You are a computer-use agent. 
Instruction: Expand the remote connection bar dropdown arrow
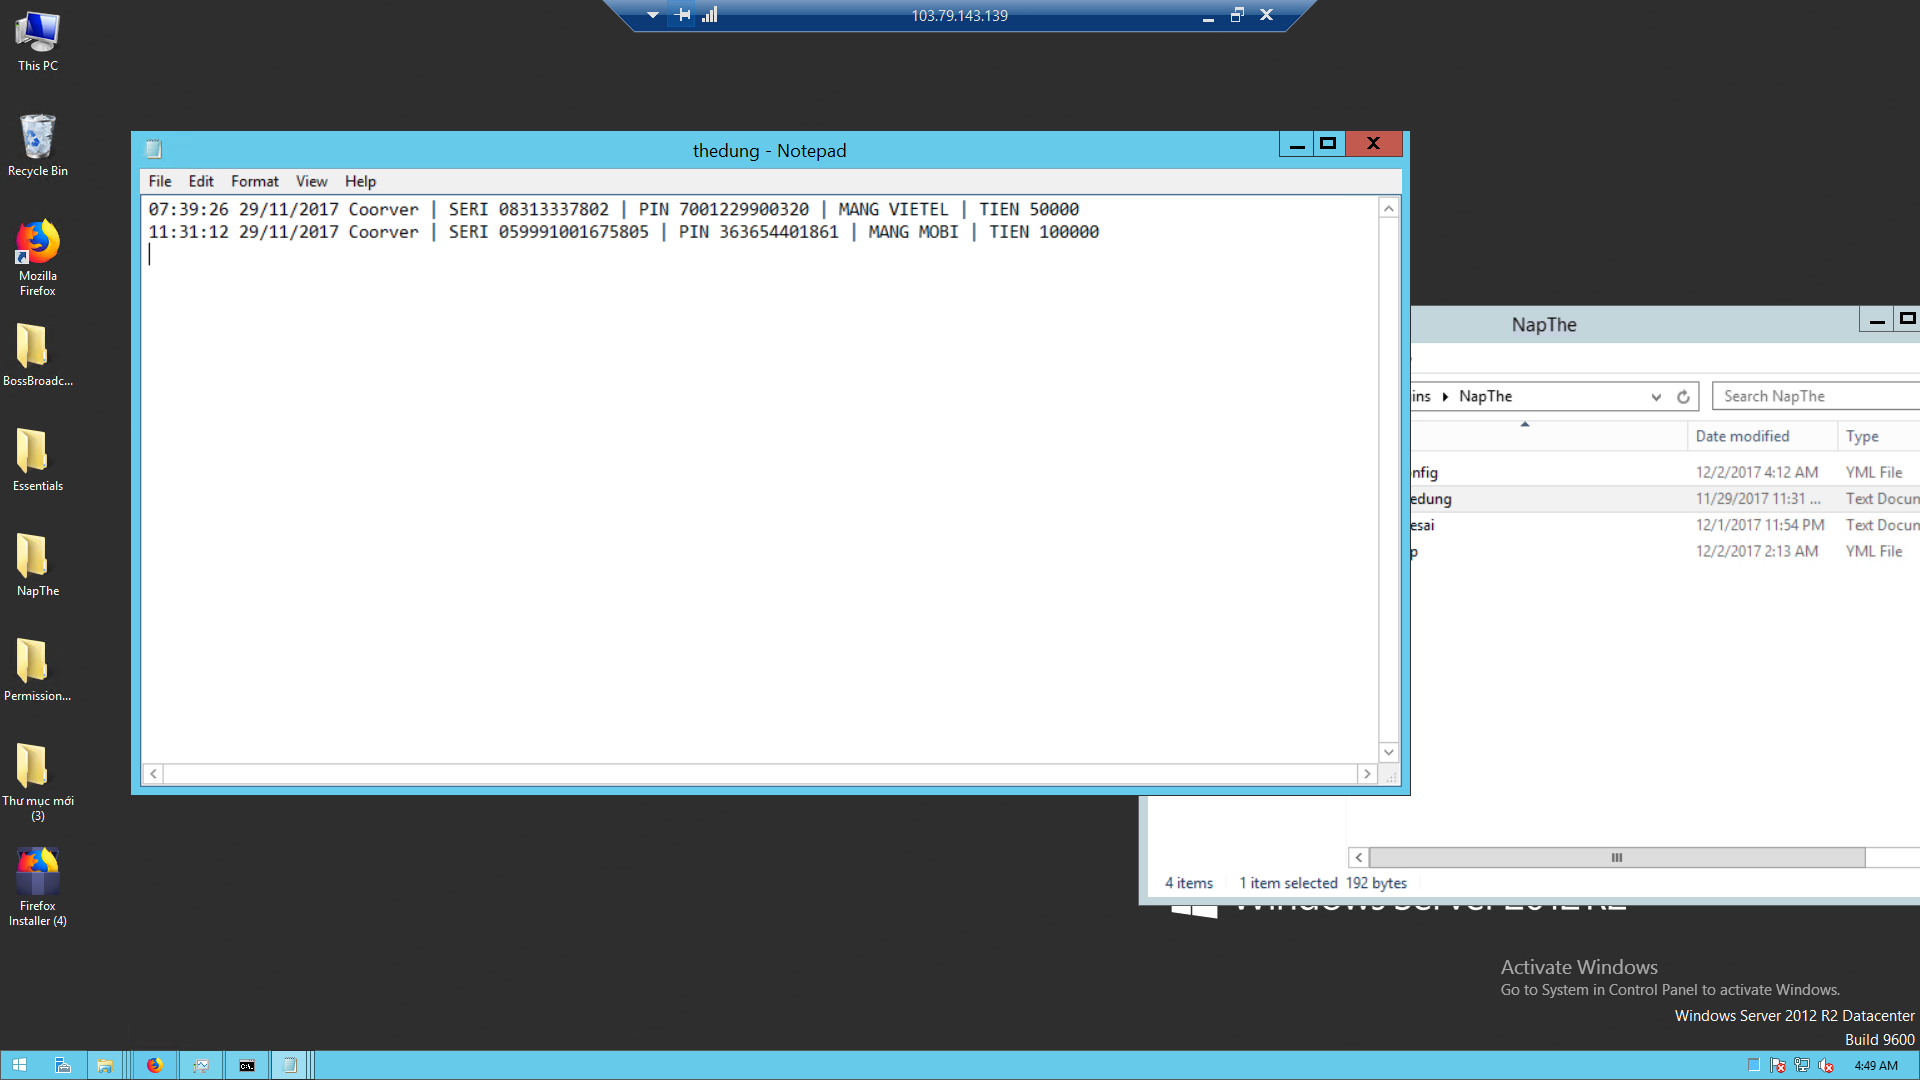click(x=652, y=15)
